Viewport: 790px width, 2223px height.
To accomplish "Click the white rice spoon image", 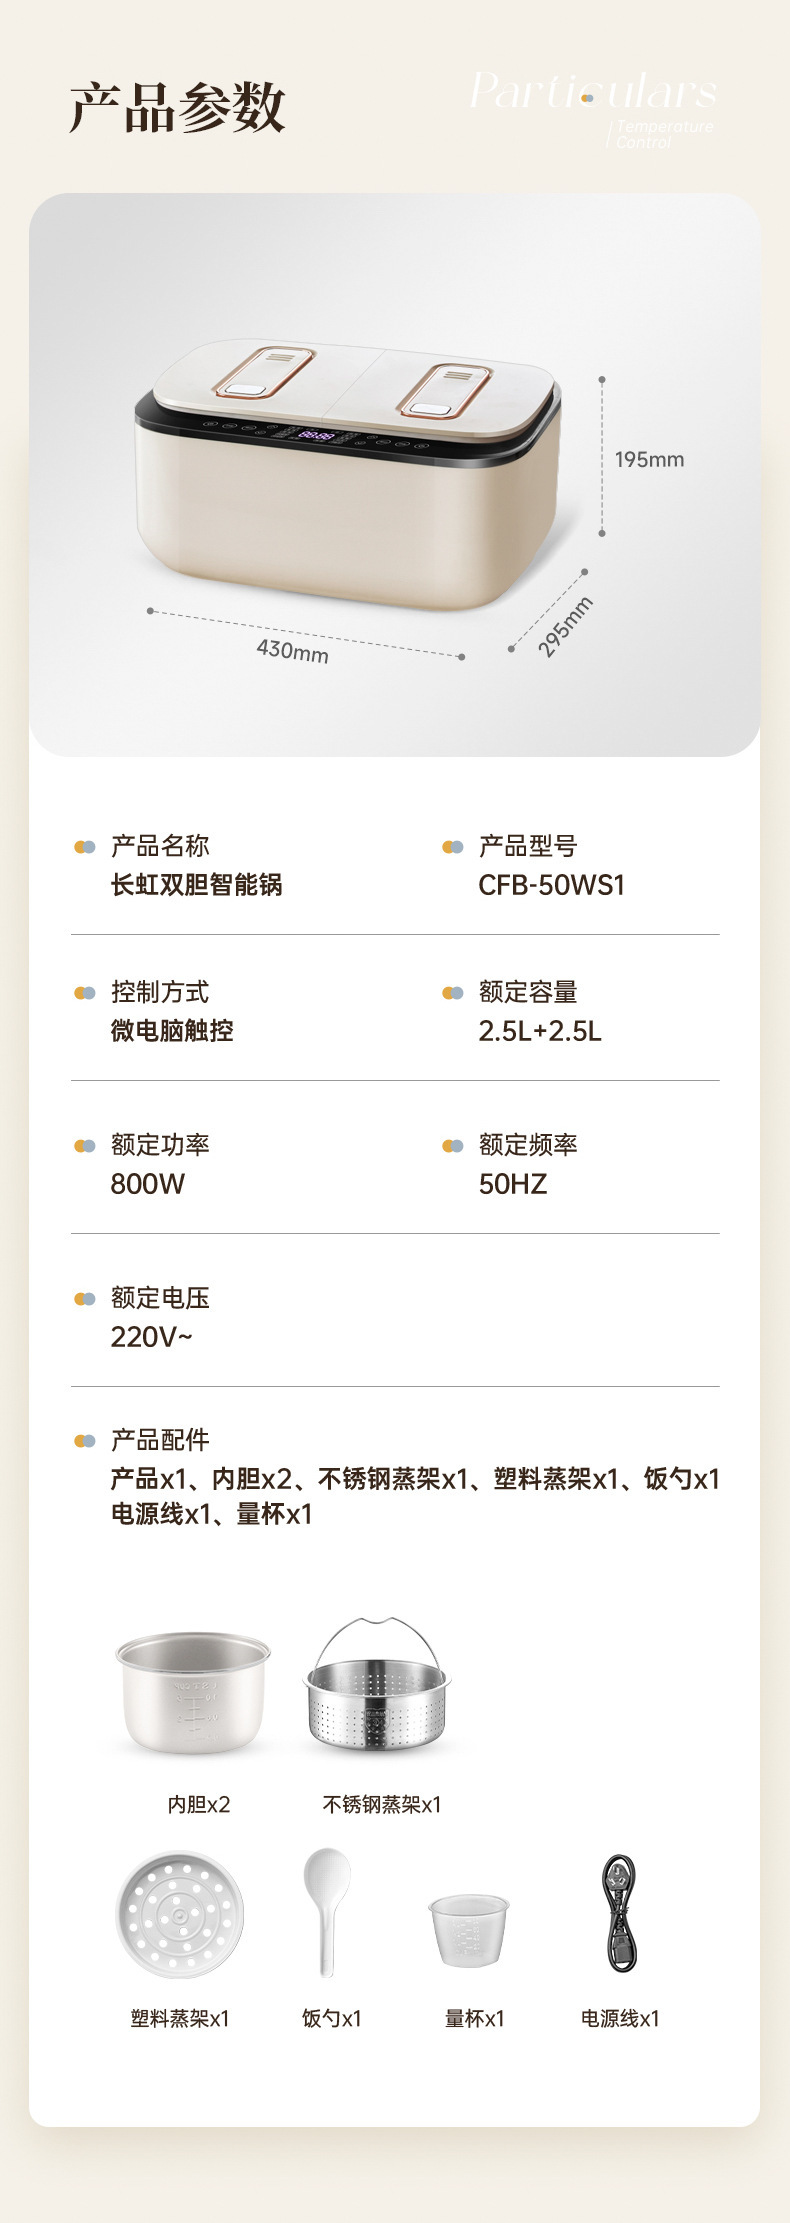I will pyautogui.click(x=327, y=1910).
